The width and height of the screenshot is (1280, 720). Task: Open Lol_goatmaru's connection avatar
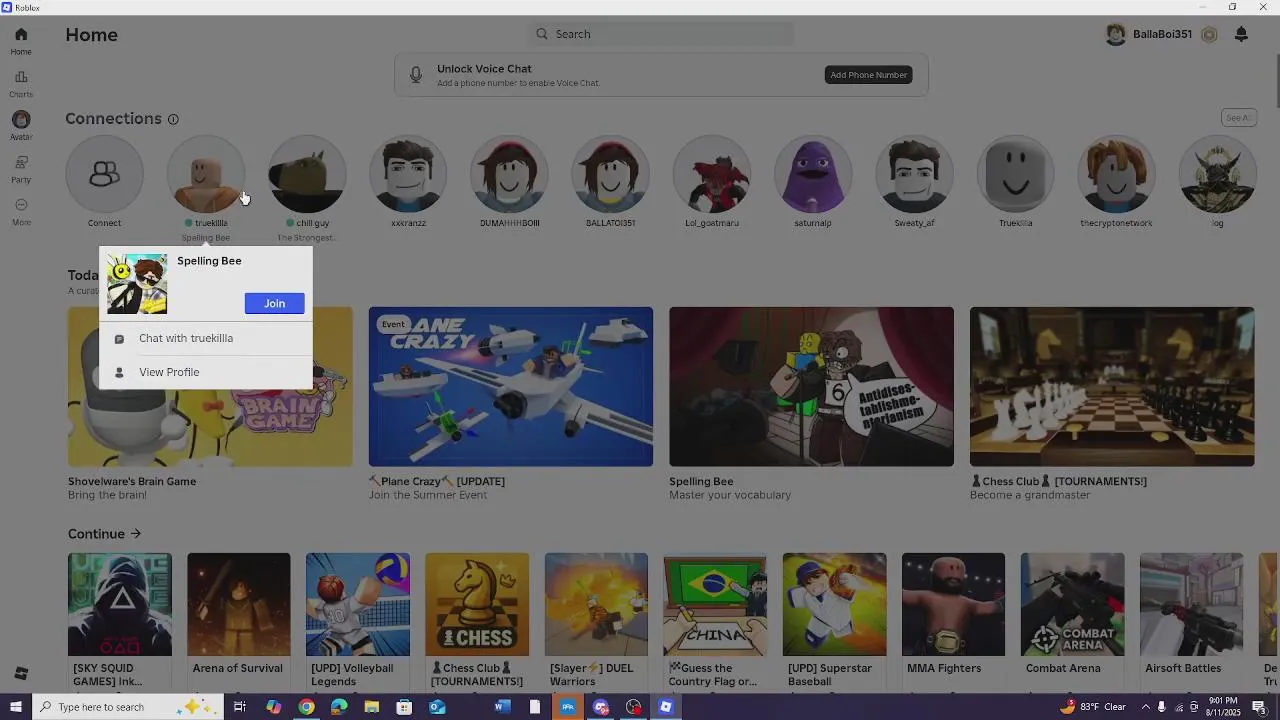[x=712, y=174]
